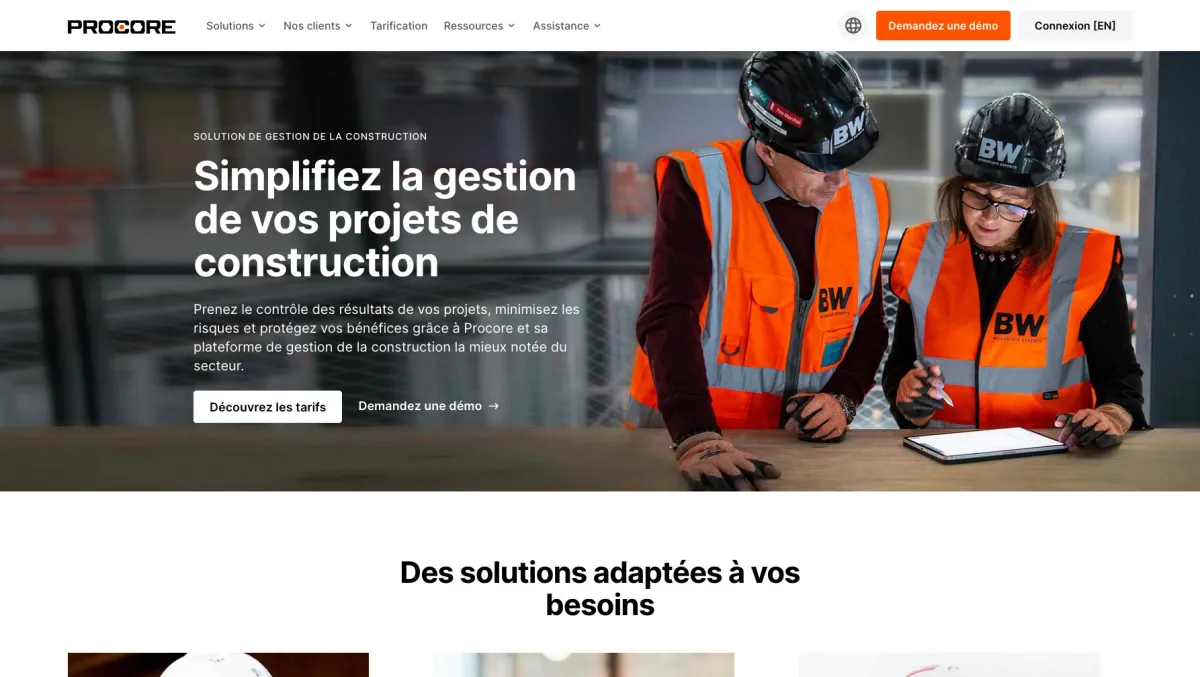Screen dimensions: 1200x677
Task: Click the Découvrez les tarifs button
Action: click(x=268, y=407)
